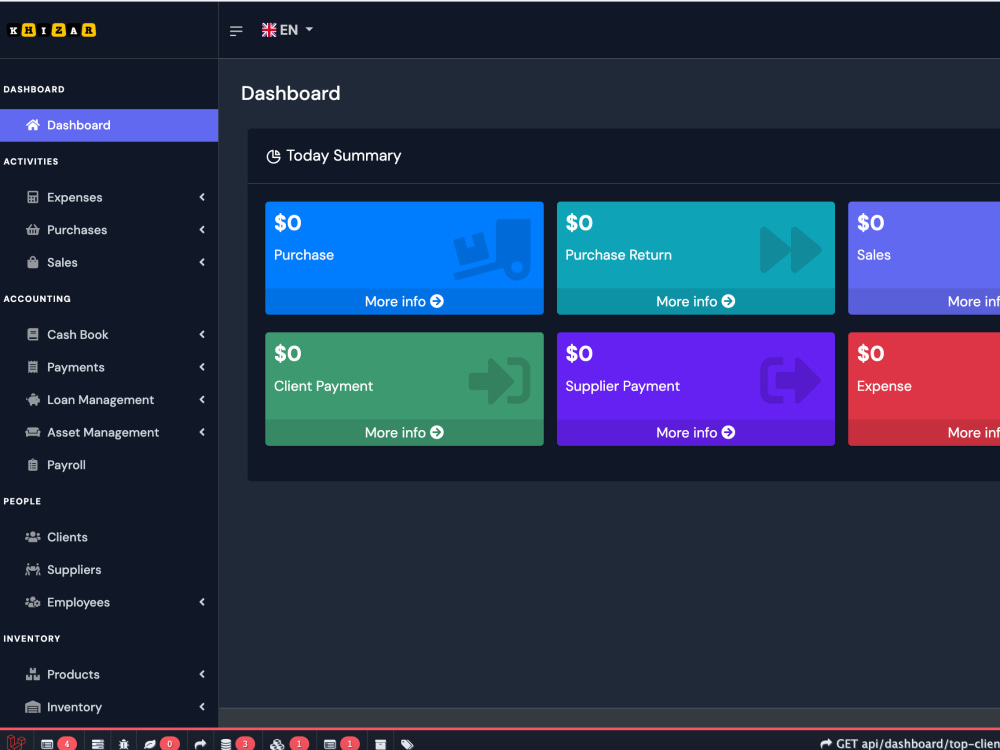Open the Suppliers menu item
Image resolution: width=1000 pixels, height=750 pixels.
tap(109, 570)
